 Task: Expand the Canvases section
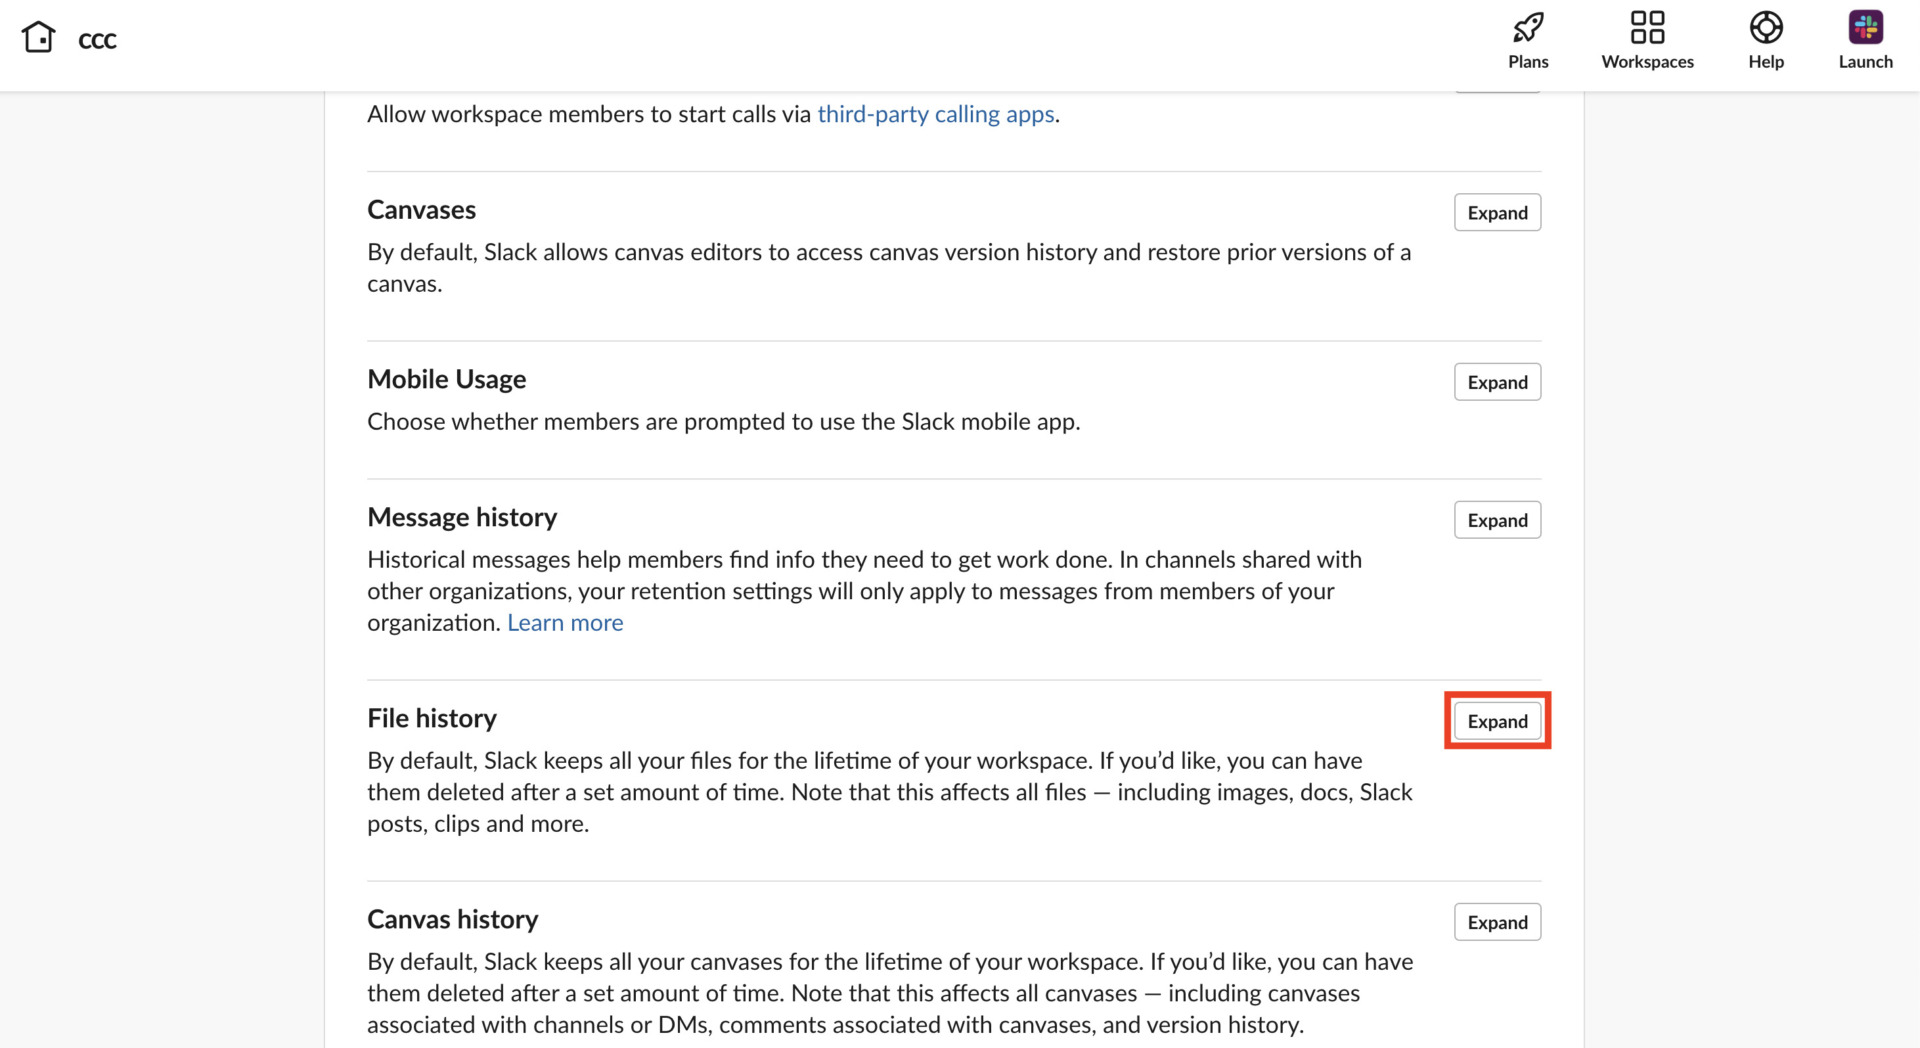(x=1496, y=212)
